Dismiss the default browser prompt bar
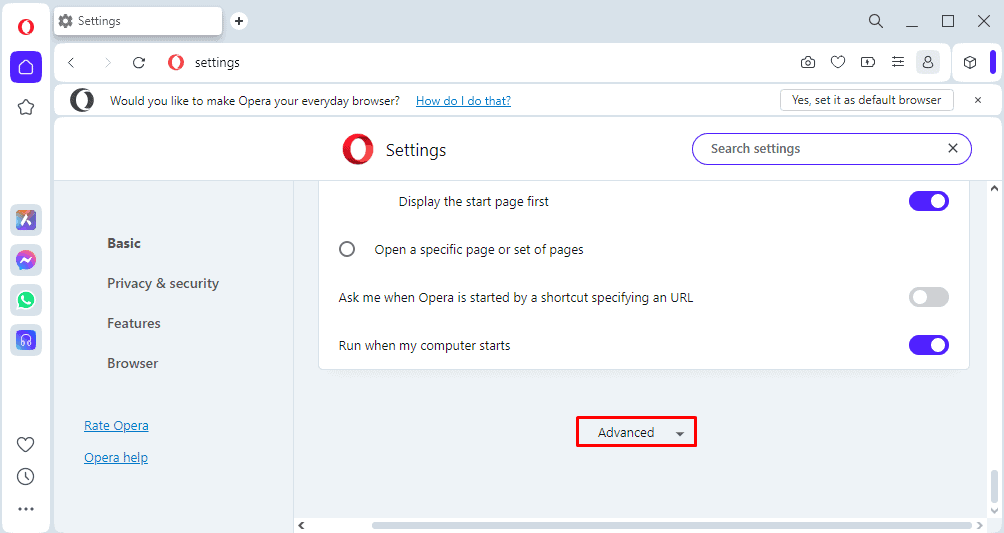 tap(978, 100)
